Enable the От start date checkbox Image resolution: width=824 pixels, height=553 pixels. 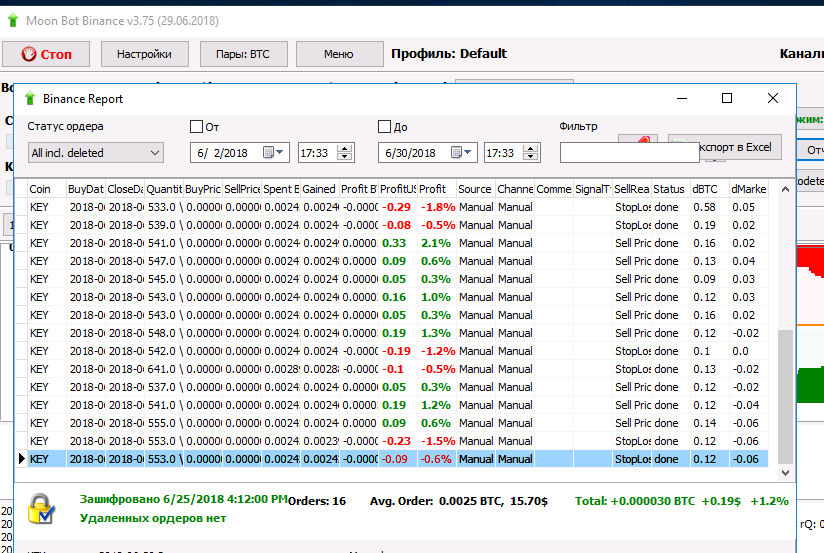(x=197, y=127)
